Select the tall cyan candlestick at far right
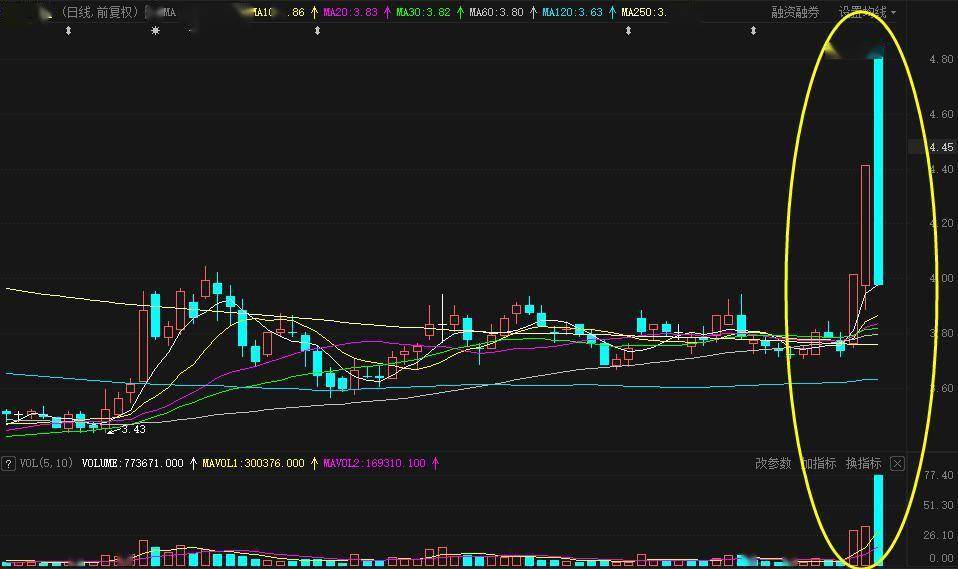Screen dimensions: 958x569 tap(878, 170)
